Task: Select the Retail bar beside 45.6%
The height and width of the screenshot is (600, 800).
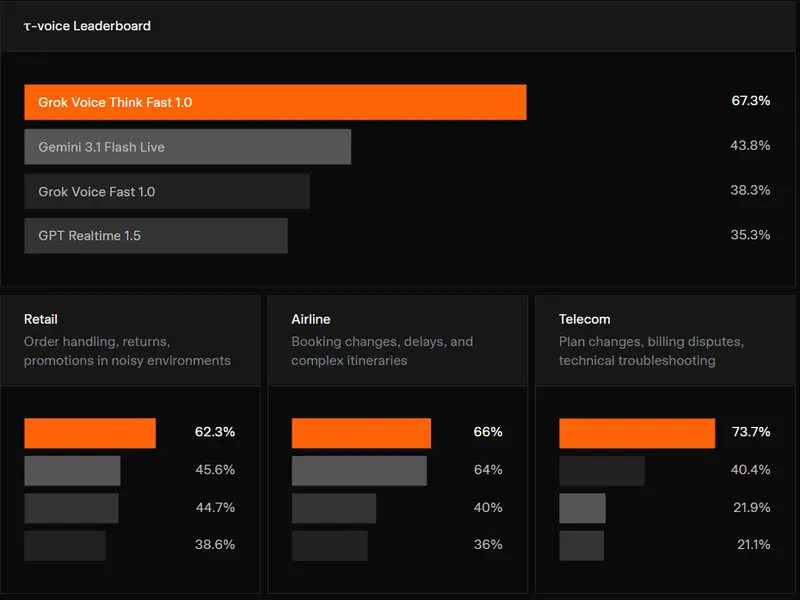Action: pos(72,471)
